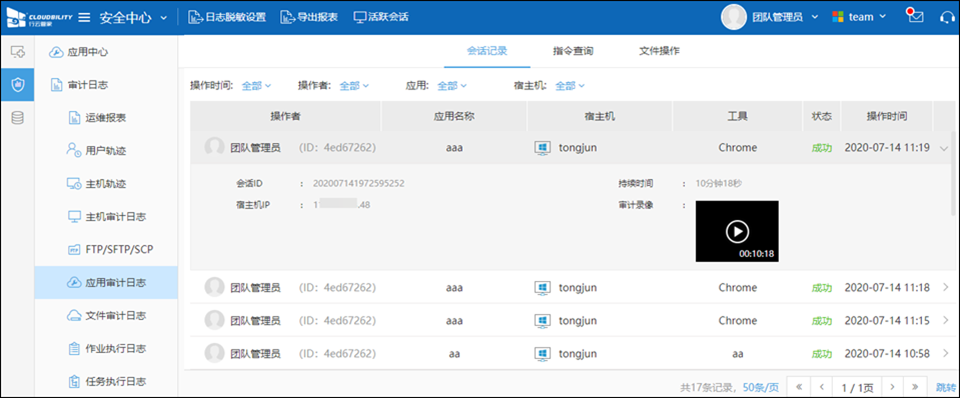
Task: Click the 跳转 jump link
Action: coord(946,387)
